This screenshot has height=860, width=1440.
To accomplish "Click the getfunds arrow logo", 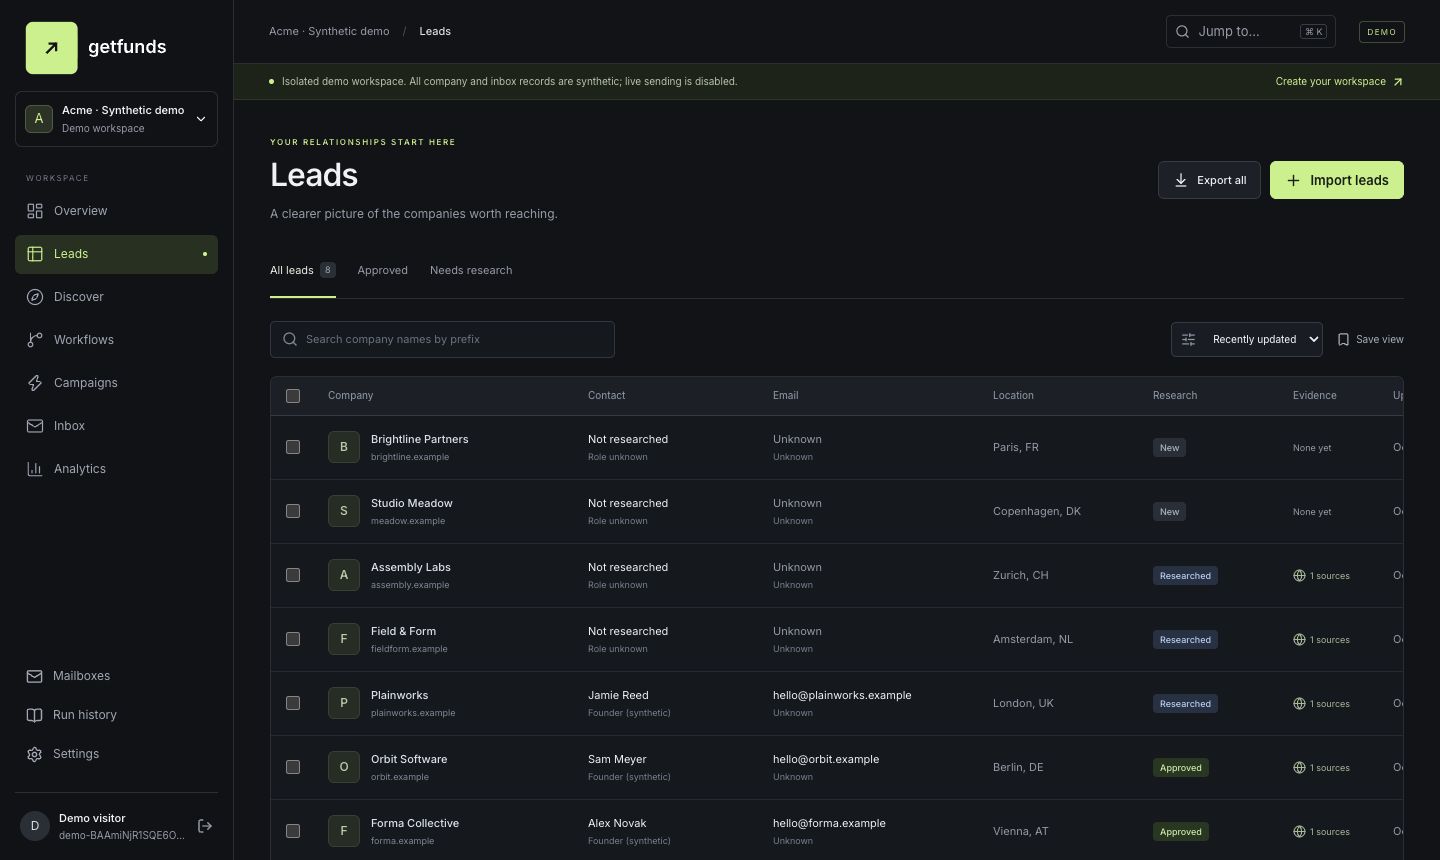I will pos(52,48).
